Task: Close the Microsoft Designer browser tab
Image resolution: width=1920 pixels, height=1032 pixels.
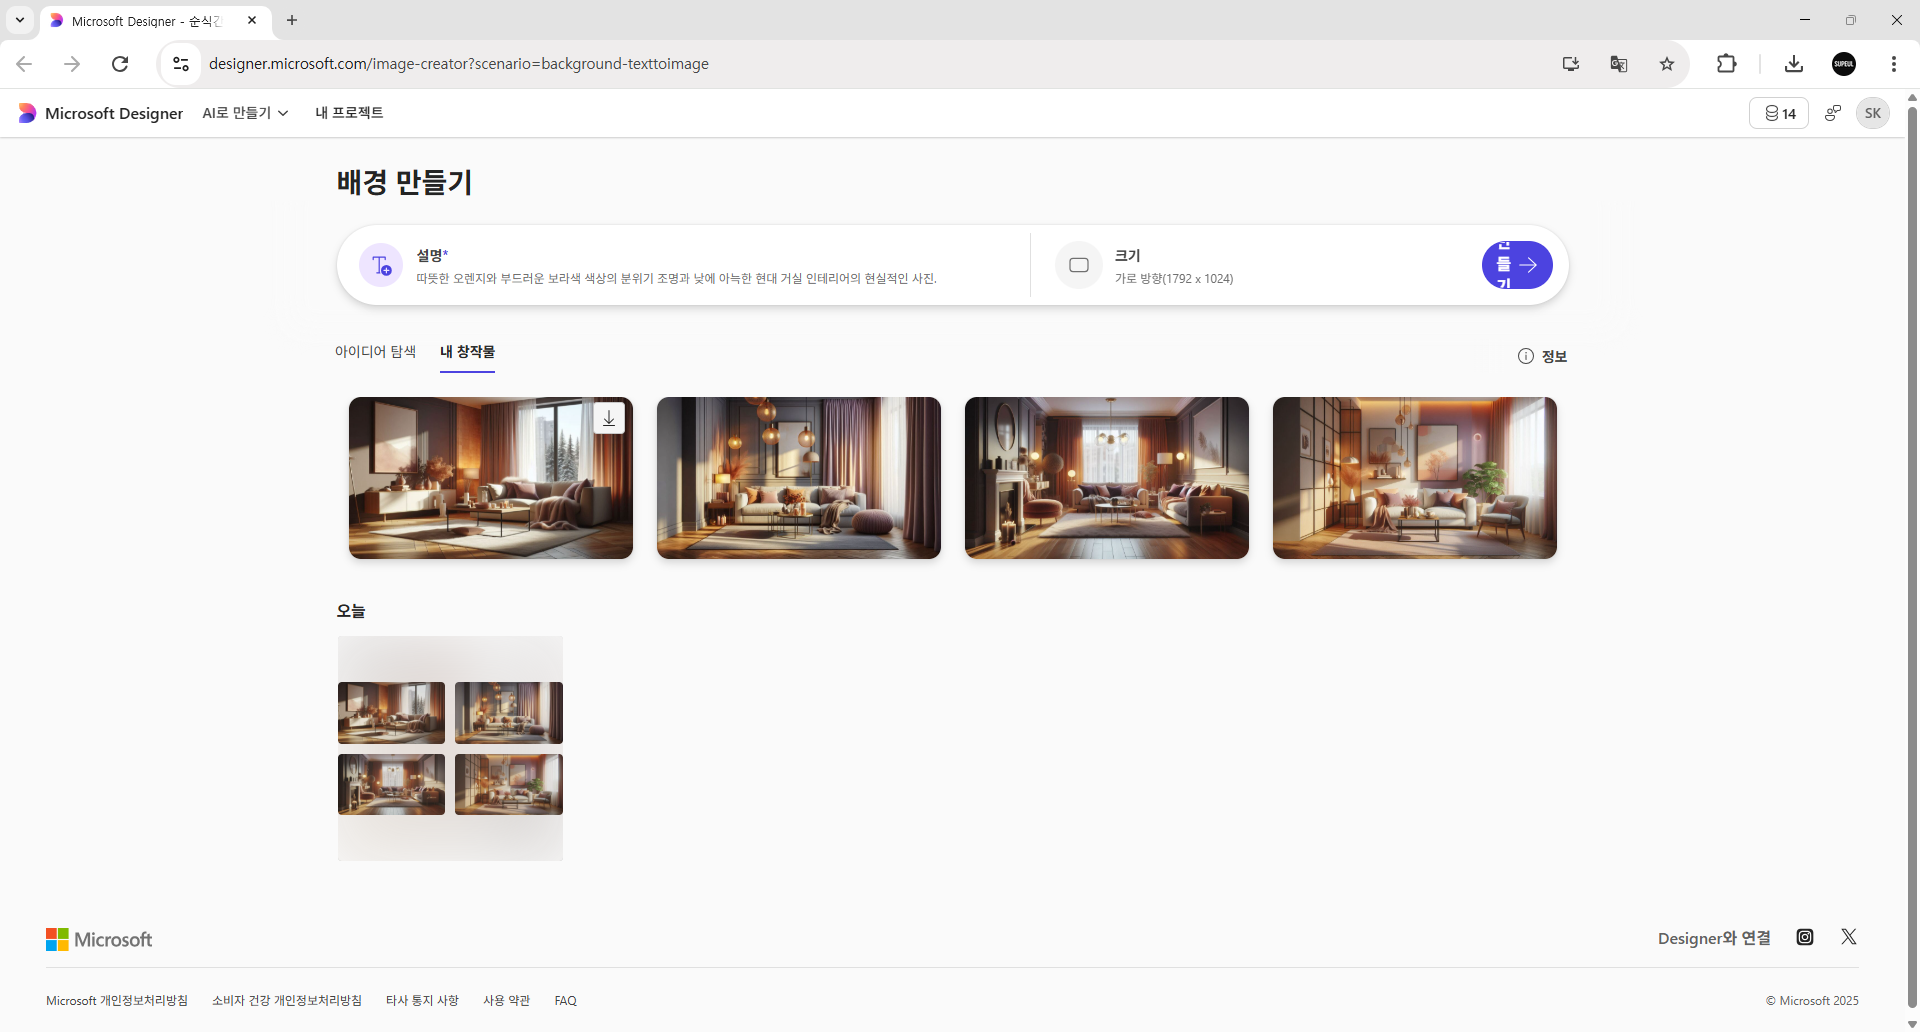Action: click(252, 20)
